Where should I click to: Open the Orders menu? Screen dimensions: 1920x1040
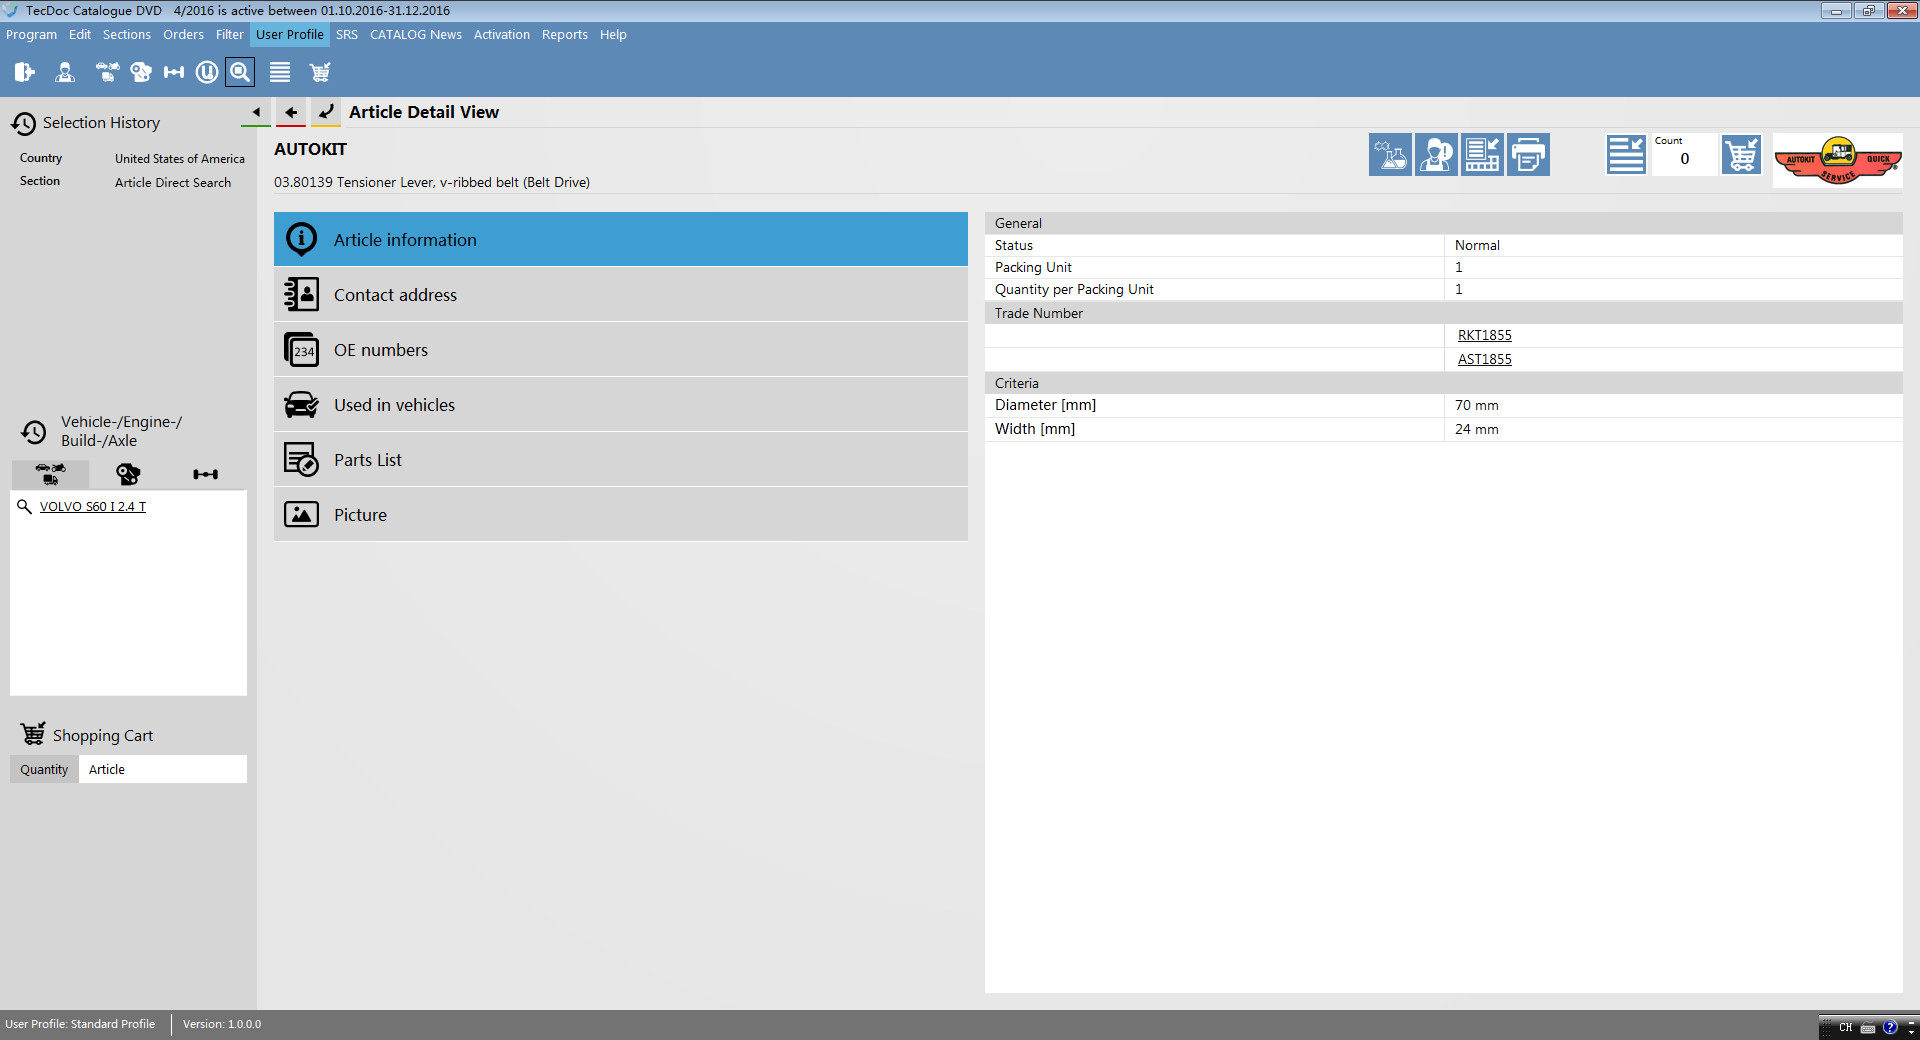click(183, 34)
